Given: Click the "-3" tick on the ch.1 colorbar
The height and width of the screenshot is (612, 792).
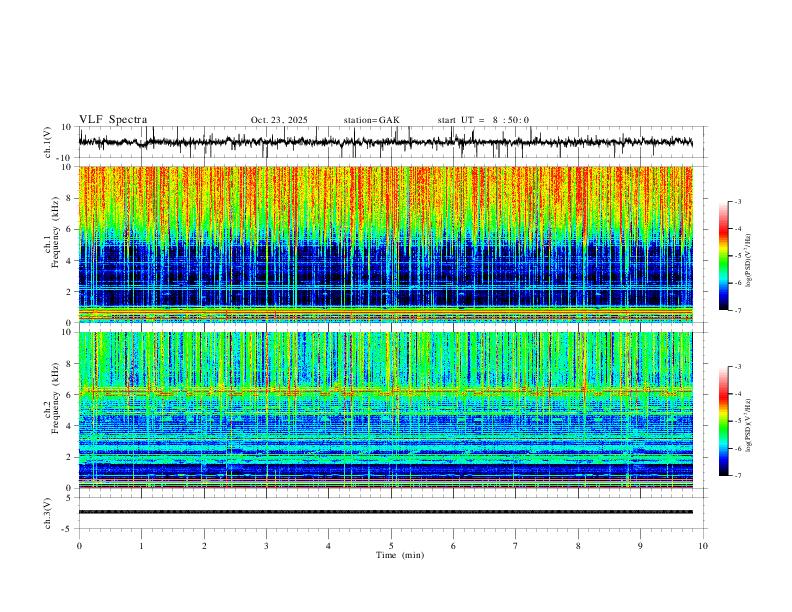Looking at the screenshot, I should click(x=737, y=201).
